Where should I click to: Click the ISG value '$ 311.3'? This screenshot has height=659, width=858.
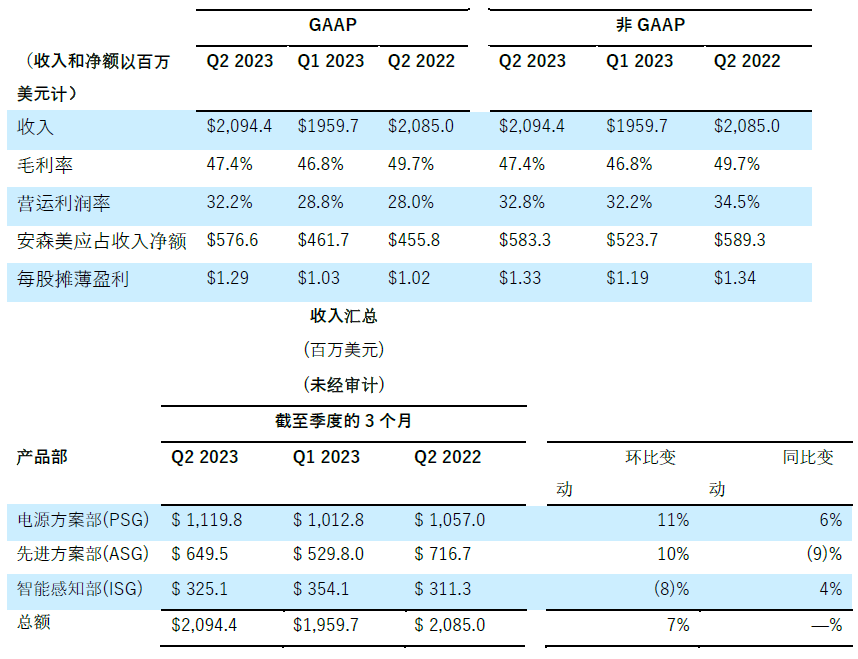coord(443,589)
